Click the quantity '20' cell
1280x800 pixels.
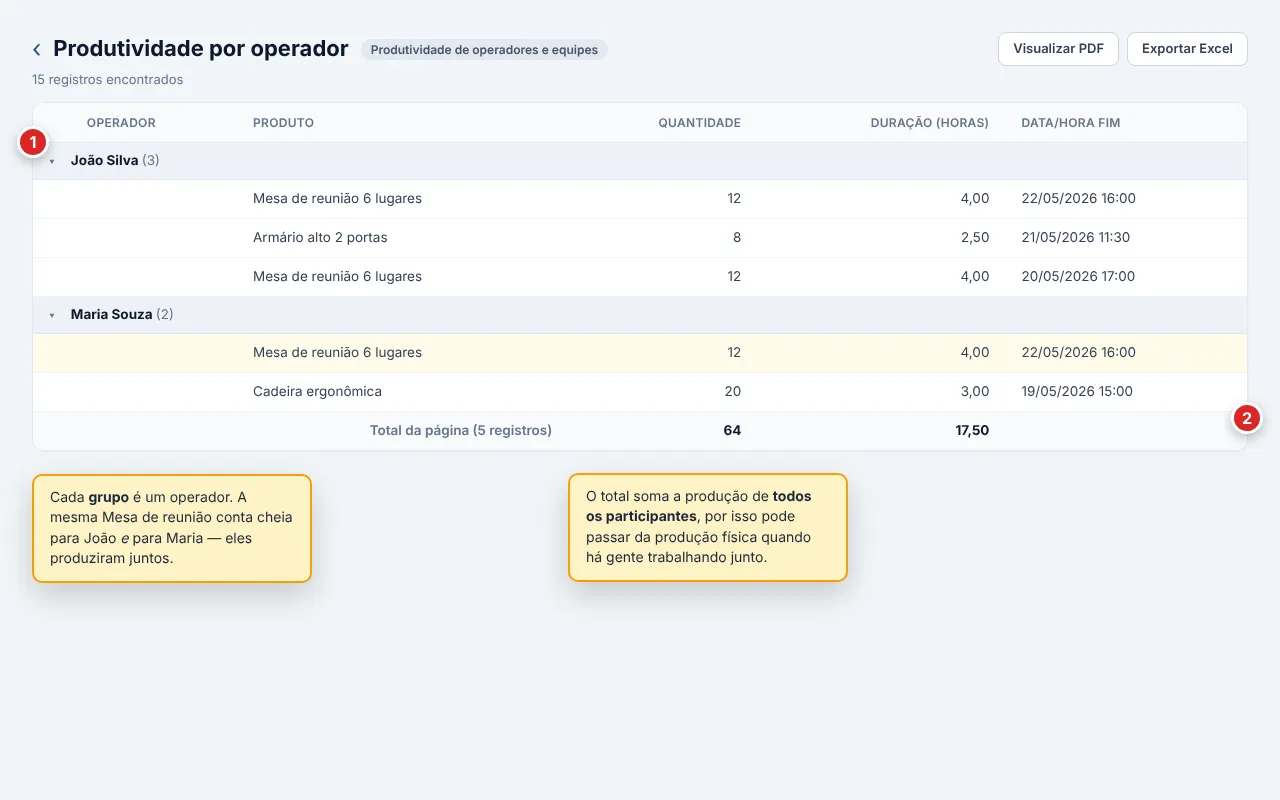pyautogui.click(x=732, y=391)
